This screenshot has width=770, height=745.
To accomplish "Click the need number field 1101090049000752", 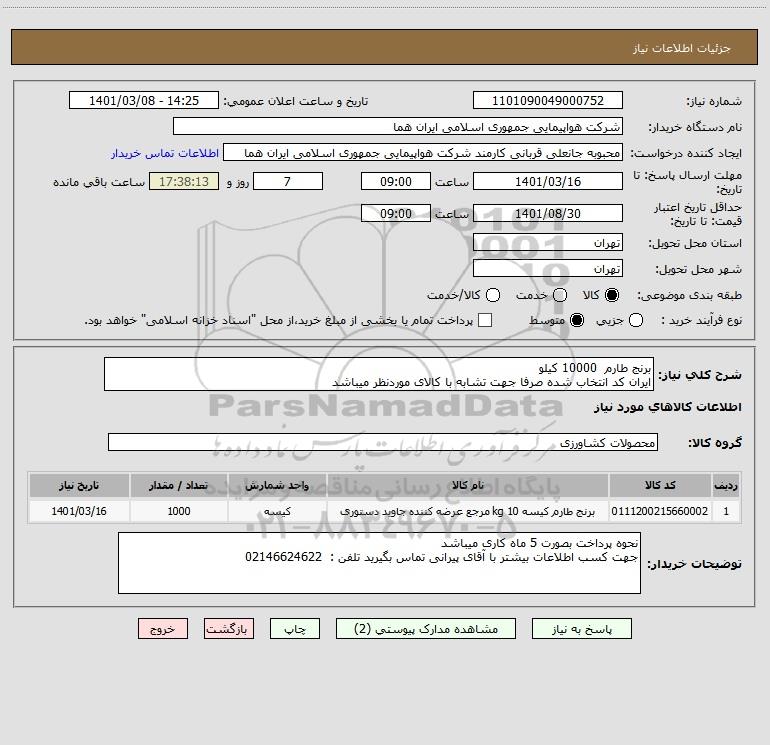I will coord(548,100).
